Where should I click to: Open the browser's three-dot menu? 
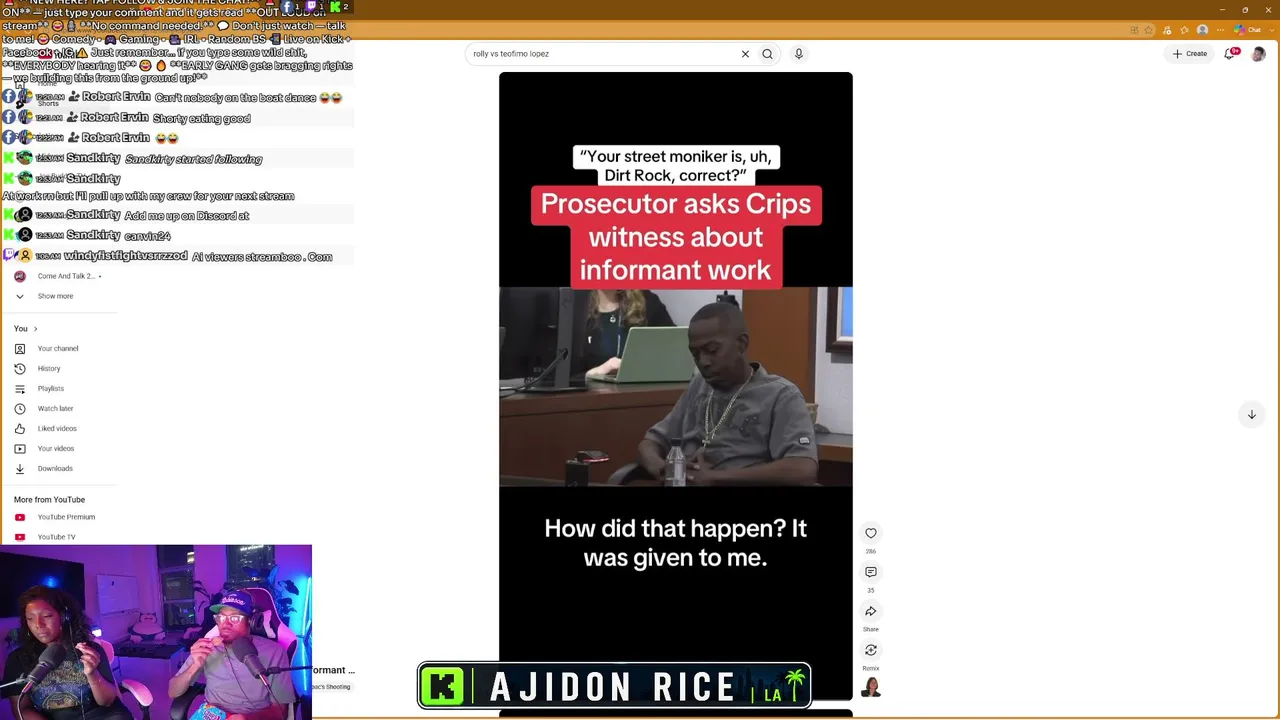point(1221,30)
